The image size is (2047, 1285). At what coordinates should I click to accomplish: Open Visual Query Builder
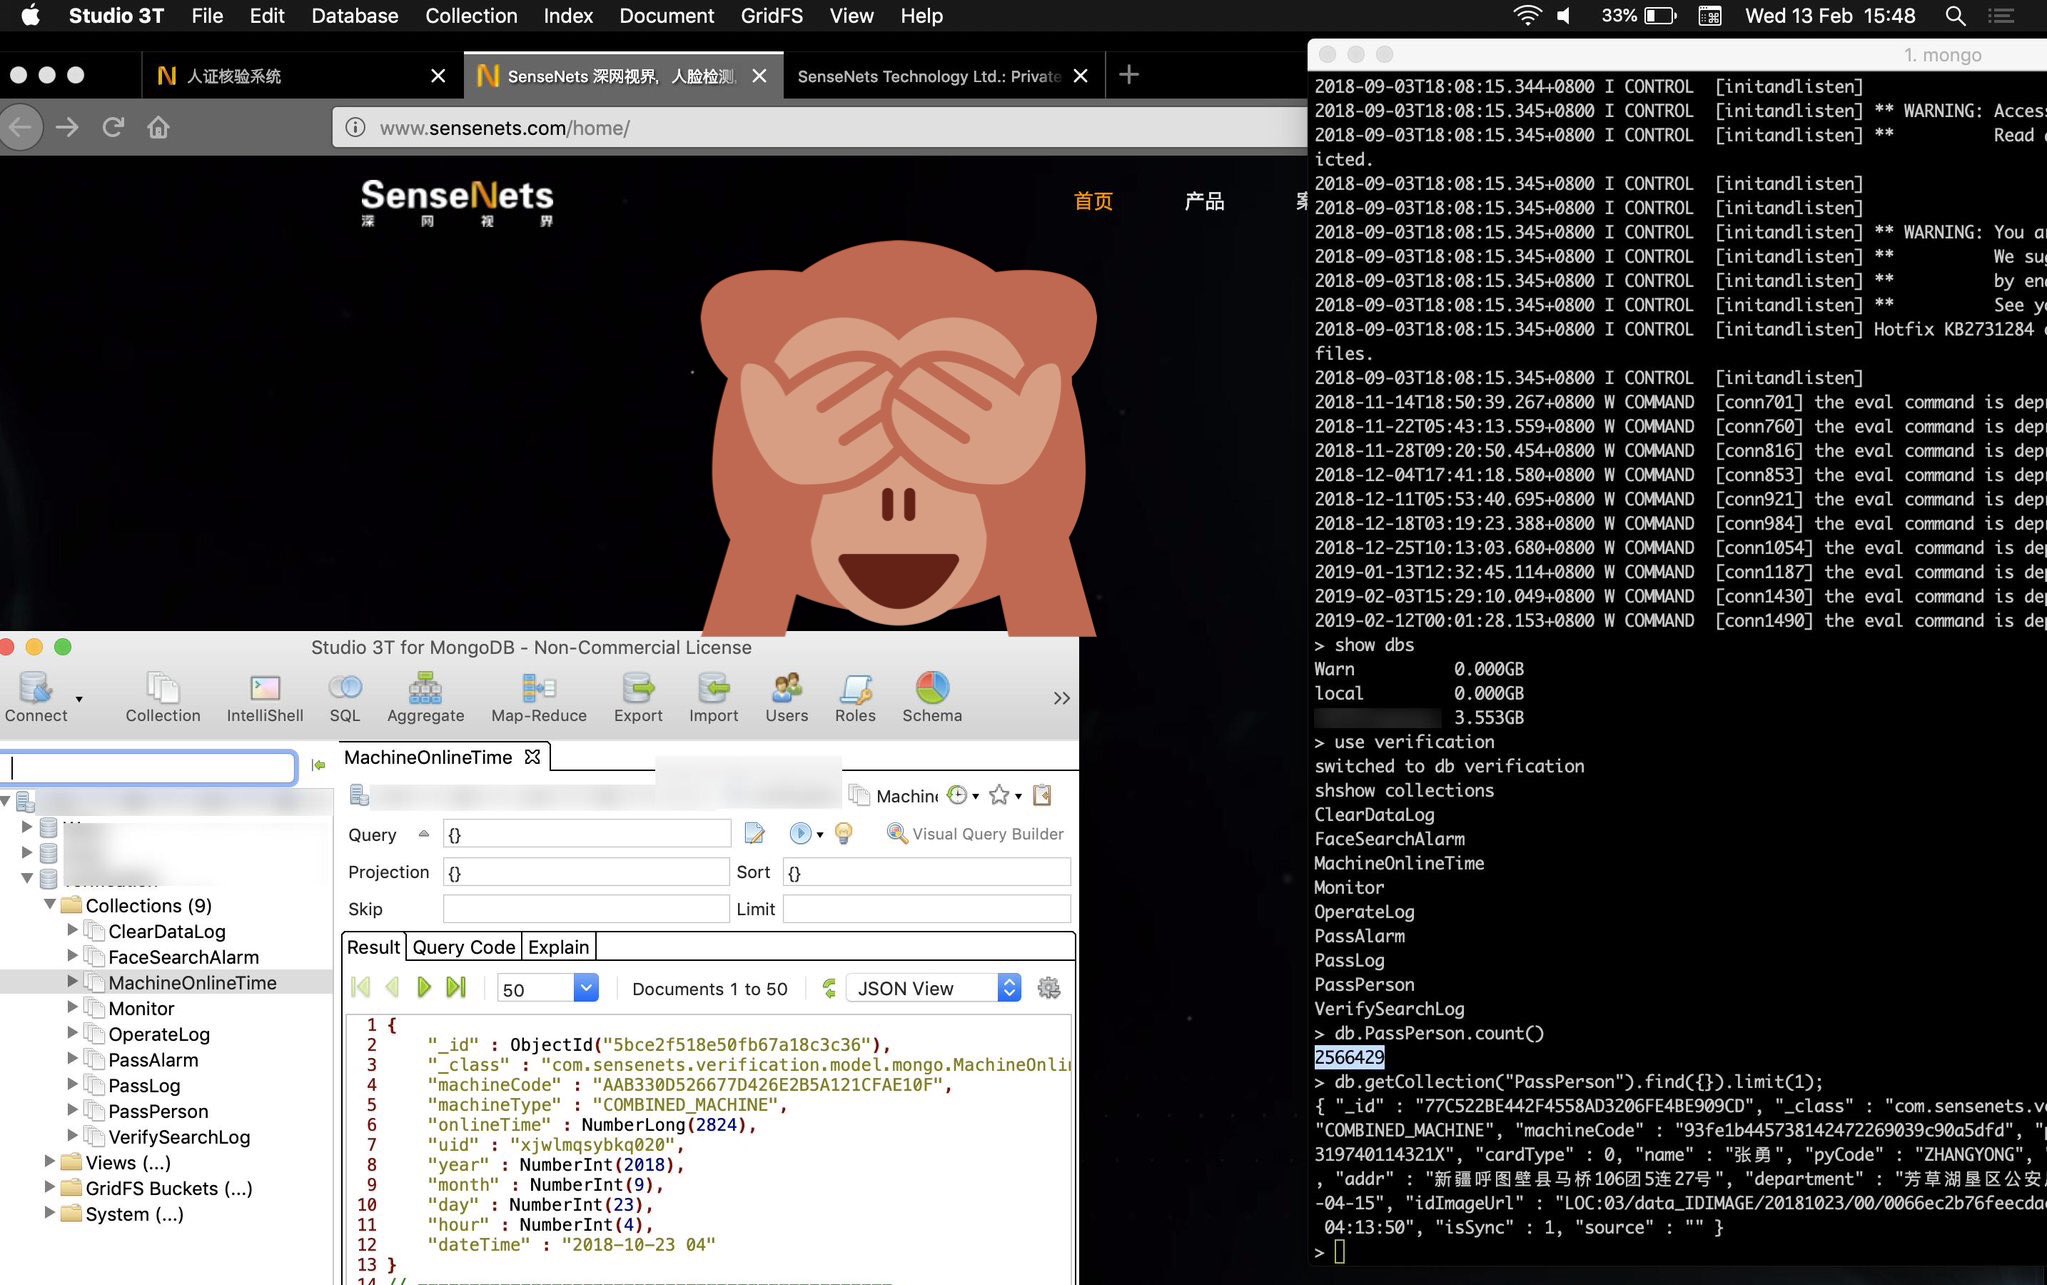[975, 834]
